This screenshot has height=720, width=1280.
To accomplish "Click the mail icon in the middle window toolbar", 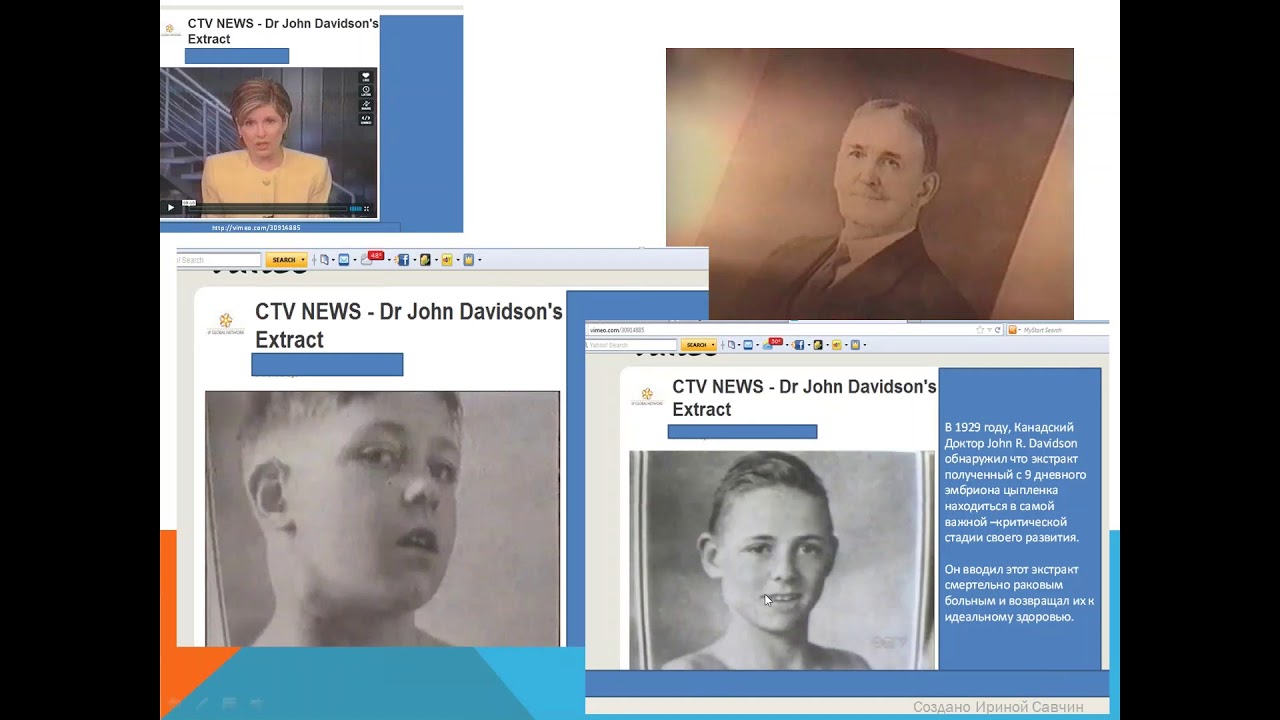I will (344, 260).
